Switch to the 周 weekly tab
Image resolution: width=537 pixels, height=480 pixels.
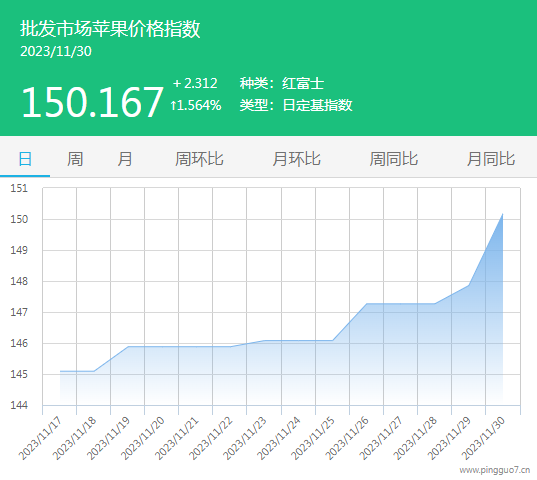tap(75, 159)
